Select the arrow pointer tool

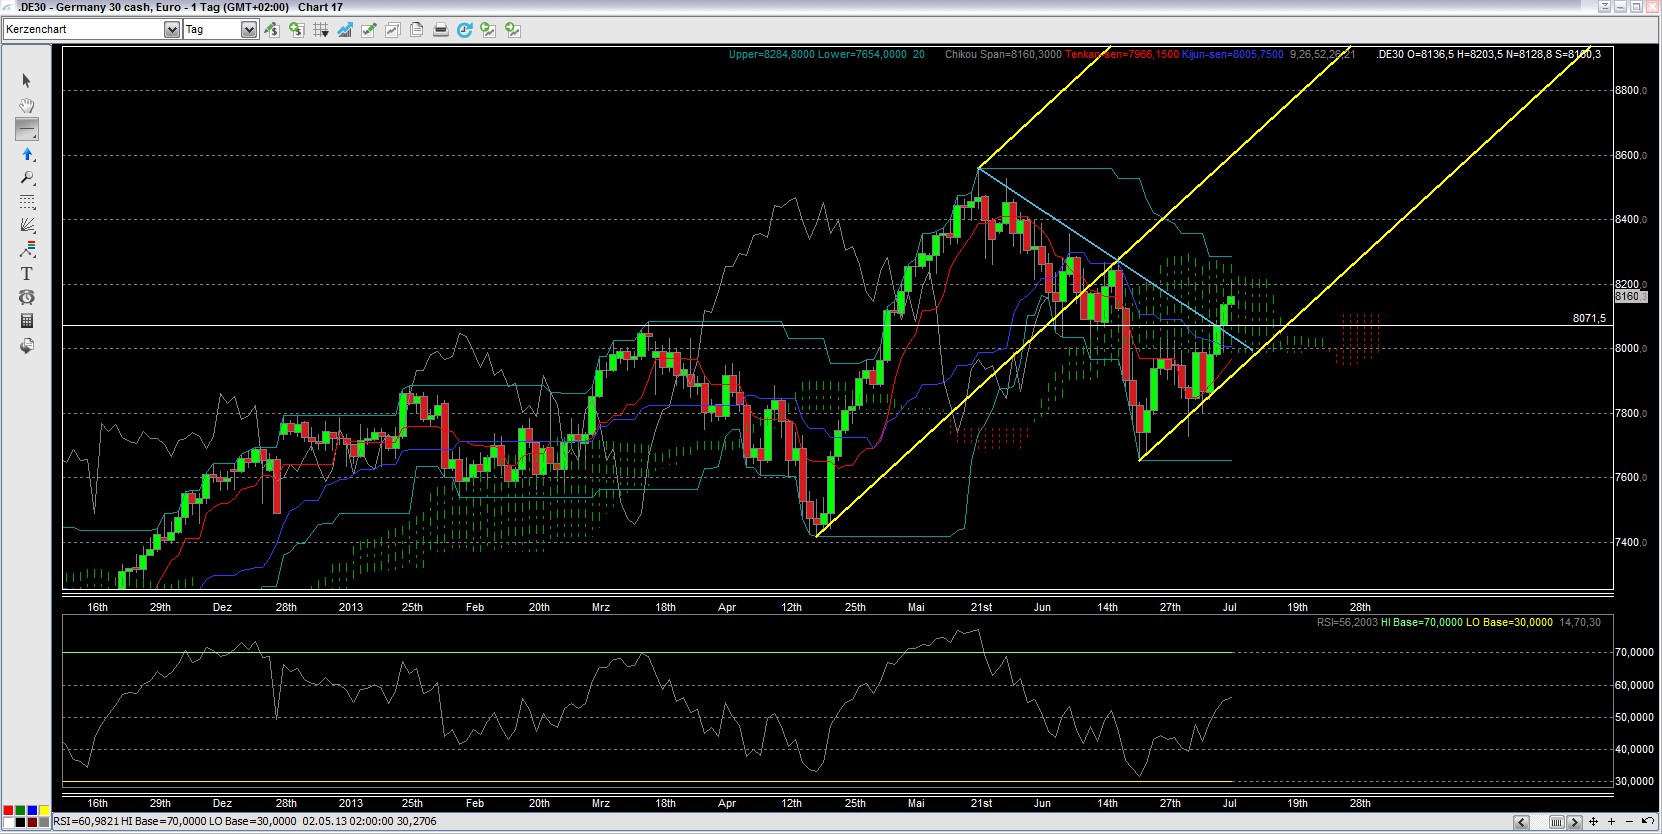(x=27, y=81)
